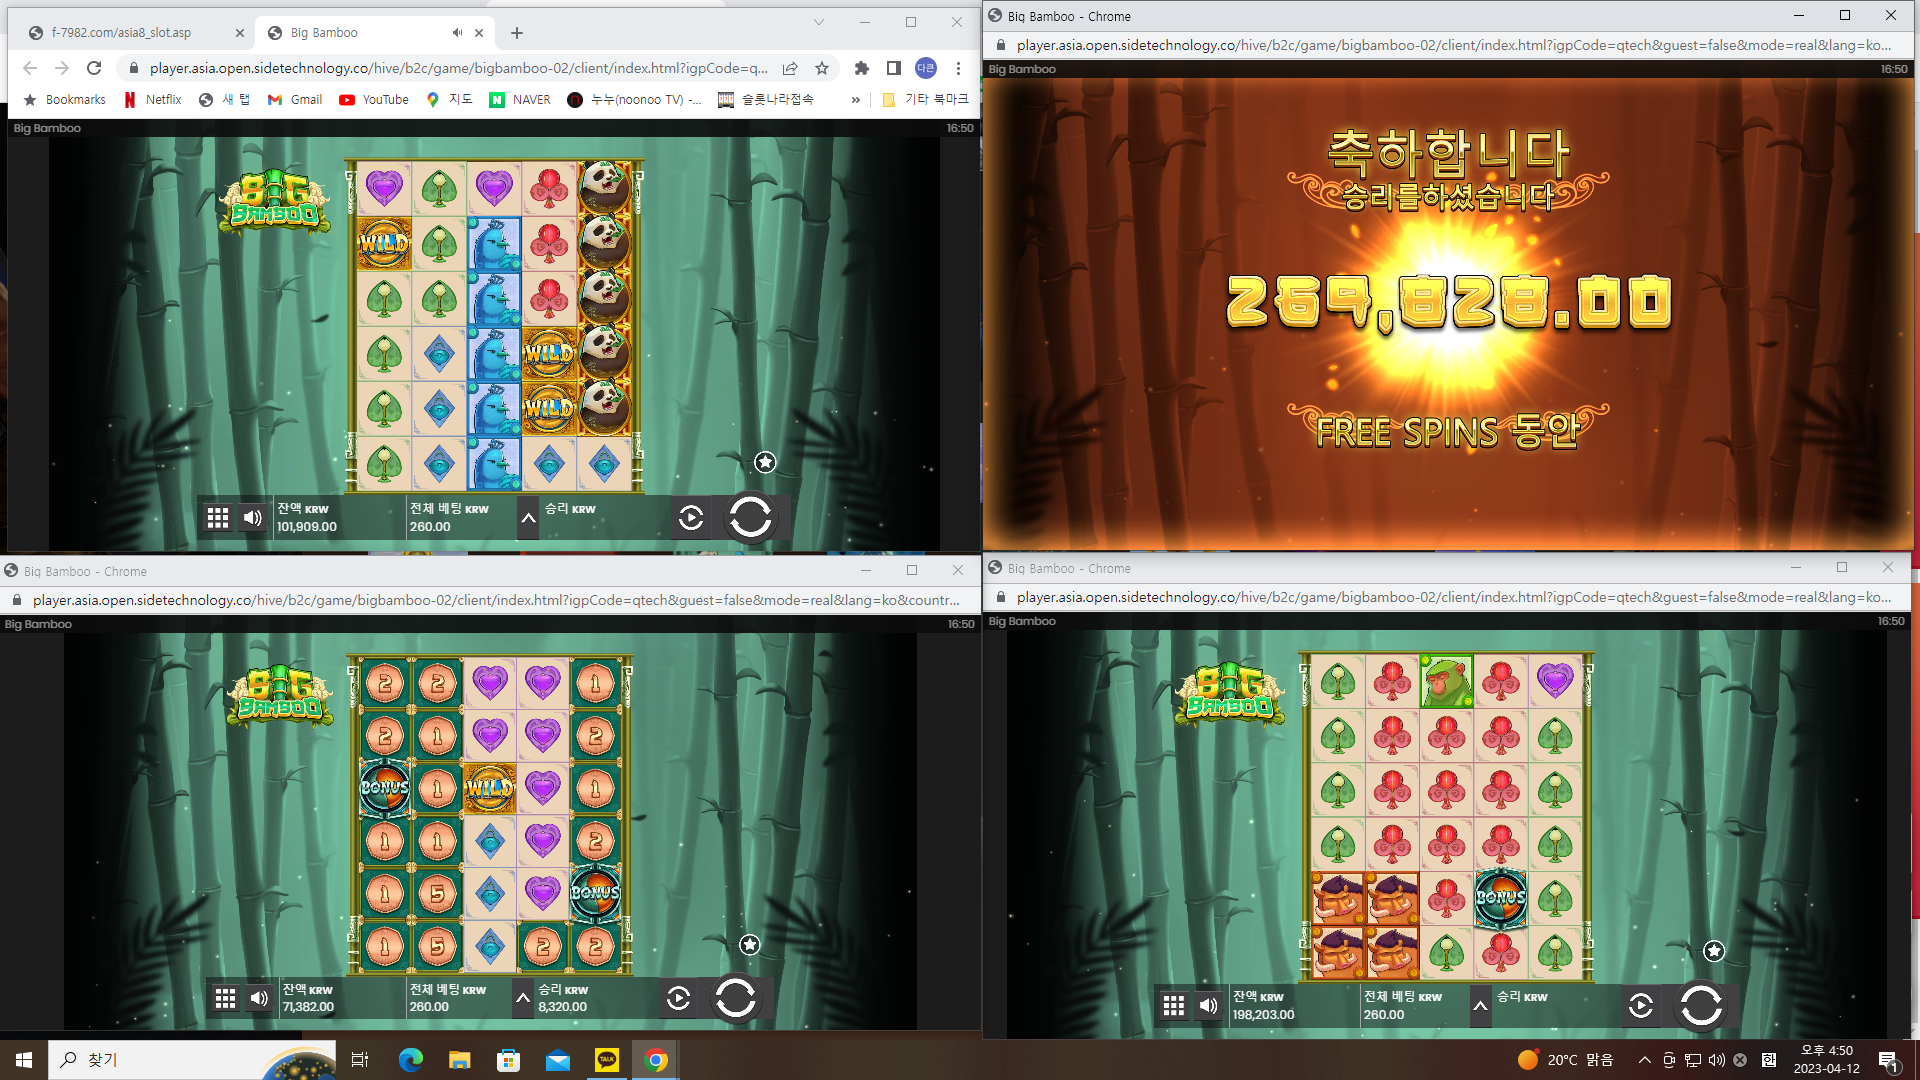Image resolution: width=1920 pixels, height=1080 pixels.
Task: Expand bet options in bottom-right game window
Action: 1480,1005
